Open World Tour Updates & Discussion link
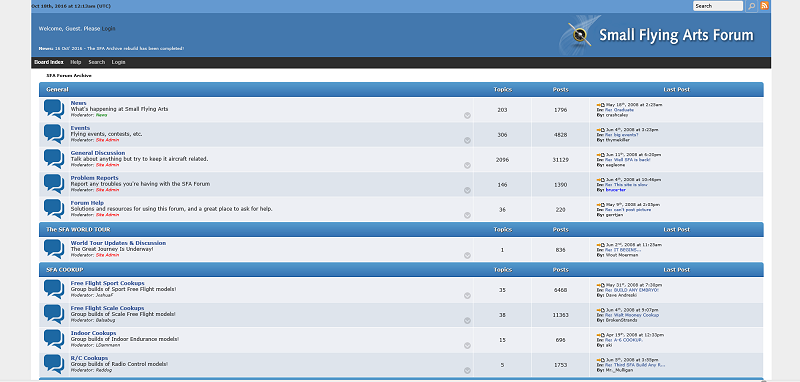This screenshot has height=382, width=800. (118, 243)
